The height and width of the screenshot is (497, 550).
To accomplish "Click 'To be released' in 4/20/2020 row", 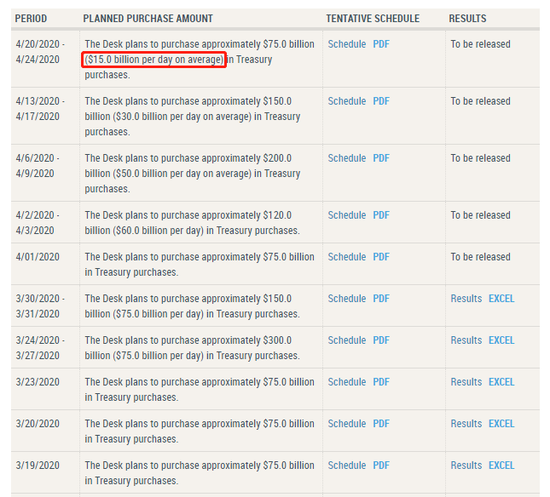I will click(x=480, y=44).
